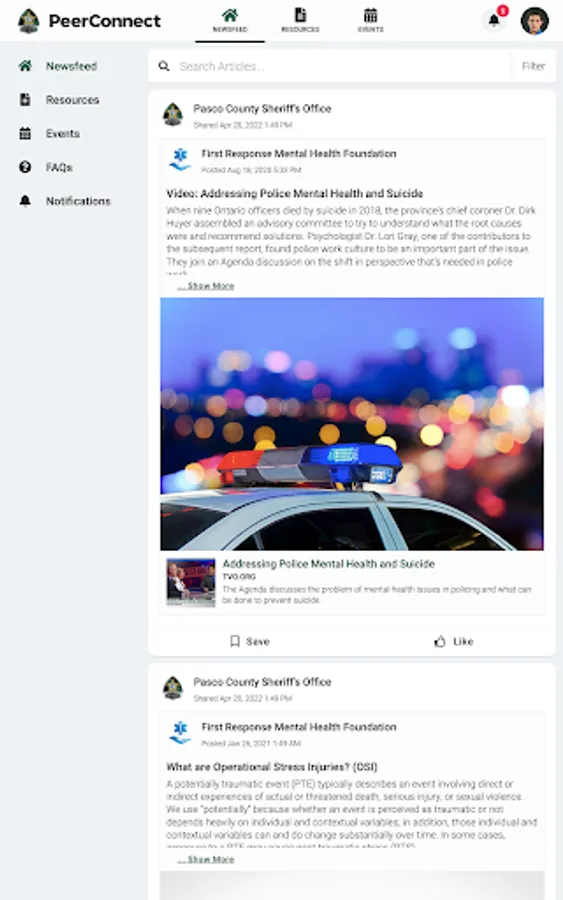The image size is (563, 900).
Task: Open the Filter option beside search
Action: [533, 66]
